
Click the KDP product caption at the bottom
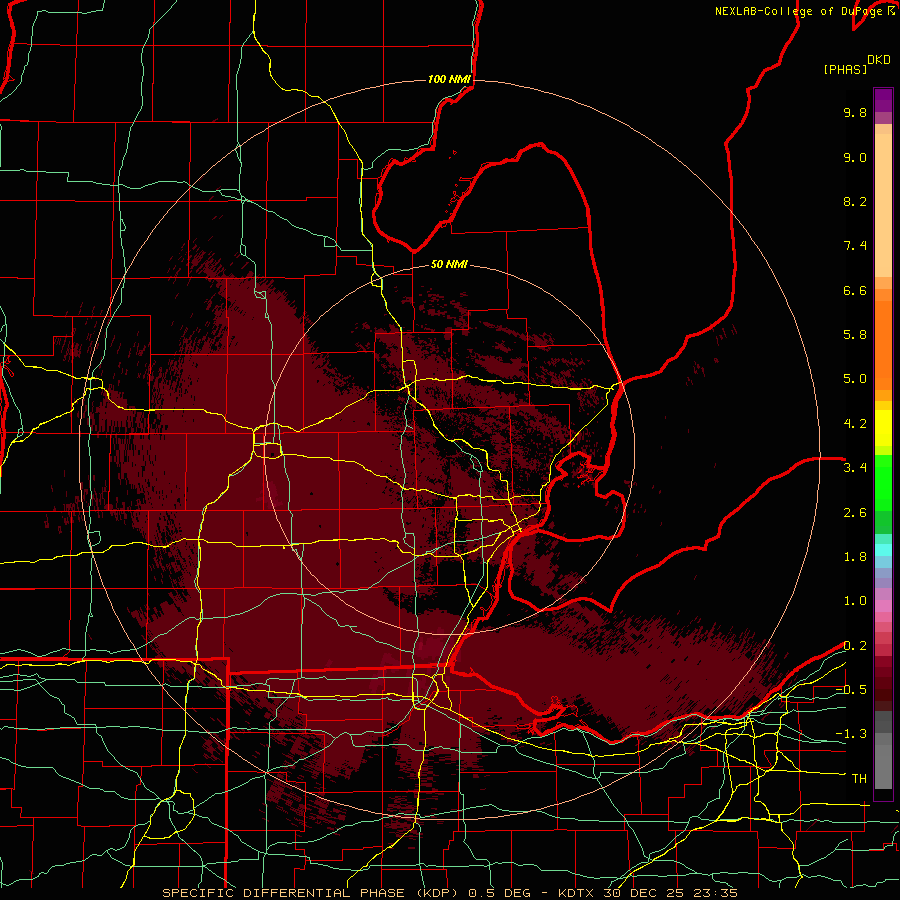point(449,893)
